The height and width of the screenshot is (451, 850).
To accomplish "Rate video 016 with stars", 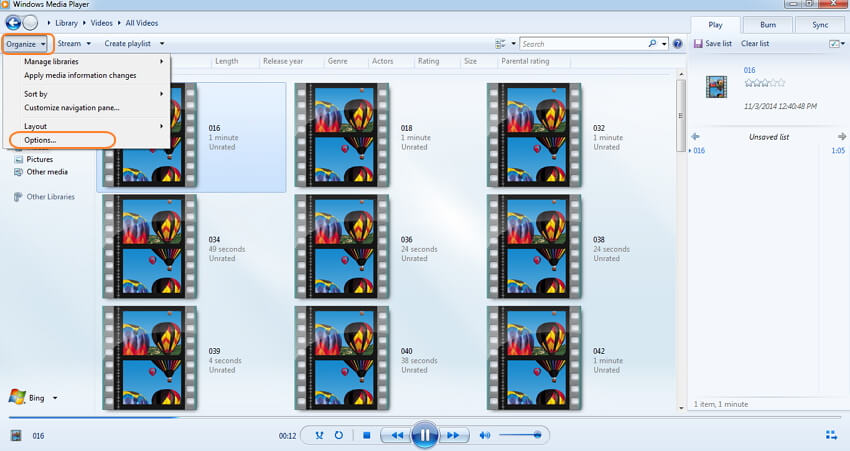I will [x=765, y=83].
